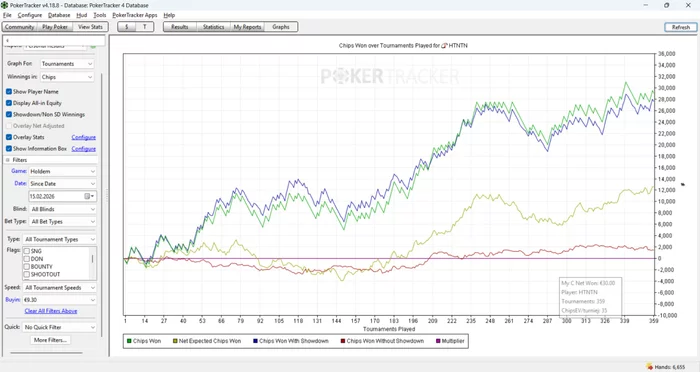Open the Buyin €9.30 dropdown
The image size is (700, 372).
pos(60,300)
